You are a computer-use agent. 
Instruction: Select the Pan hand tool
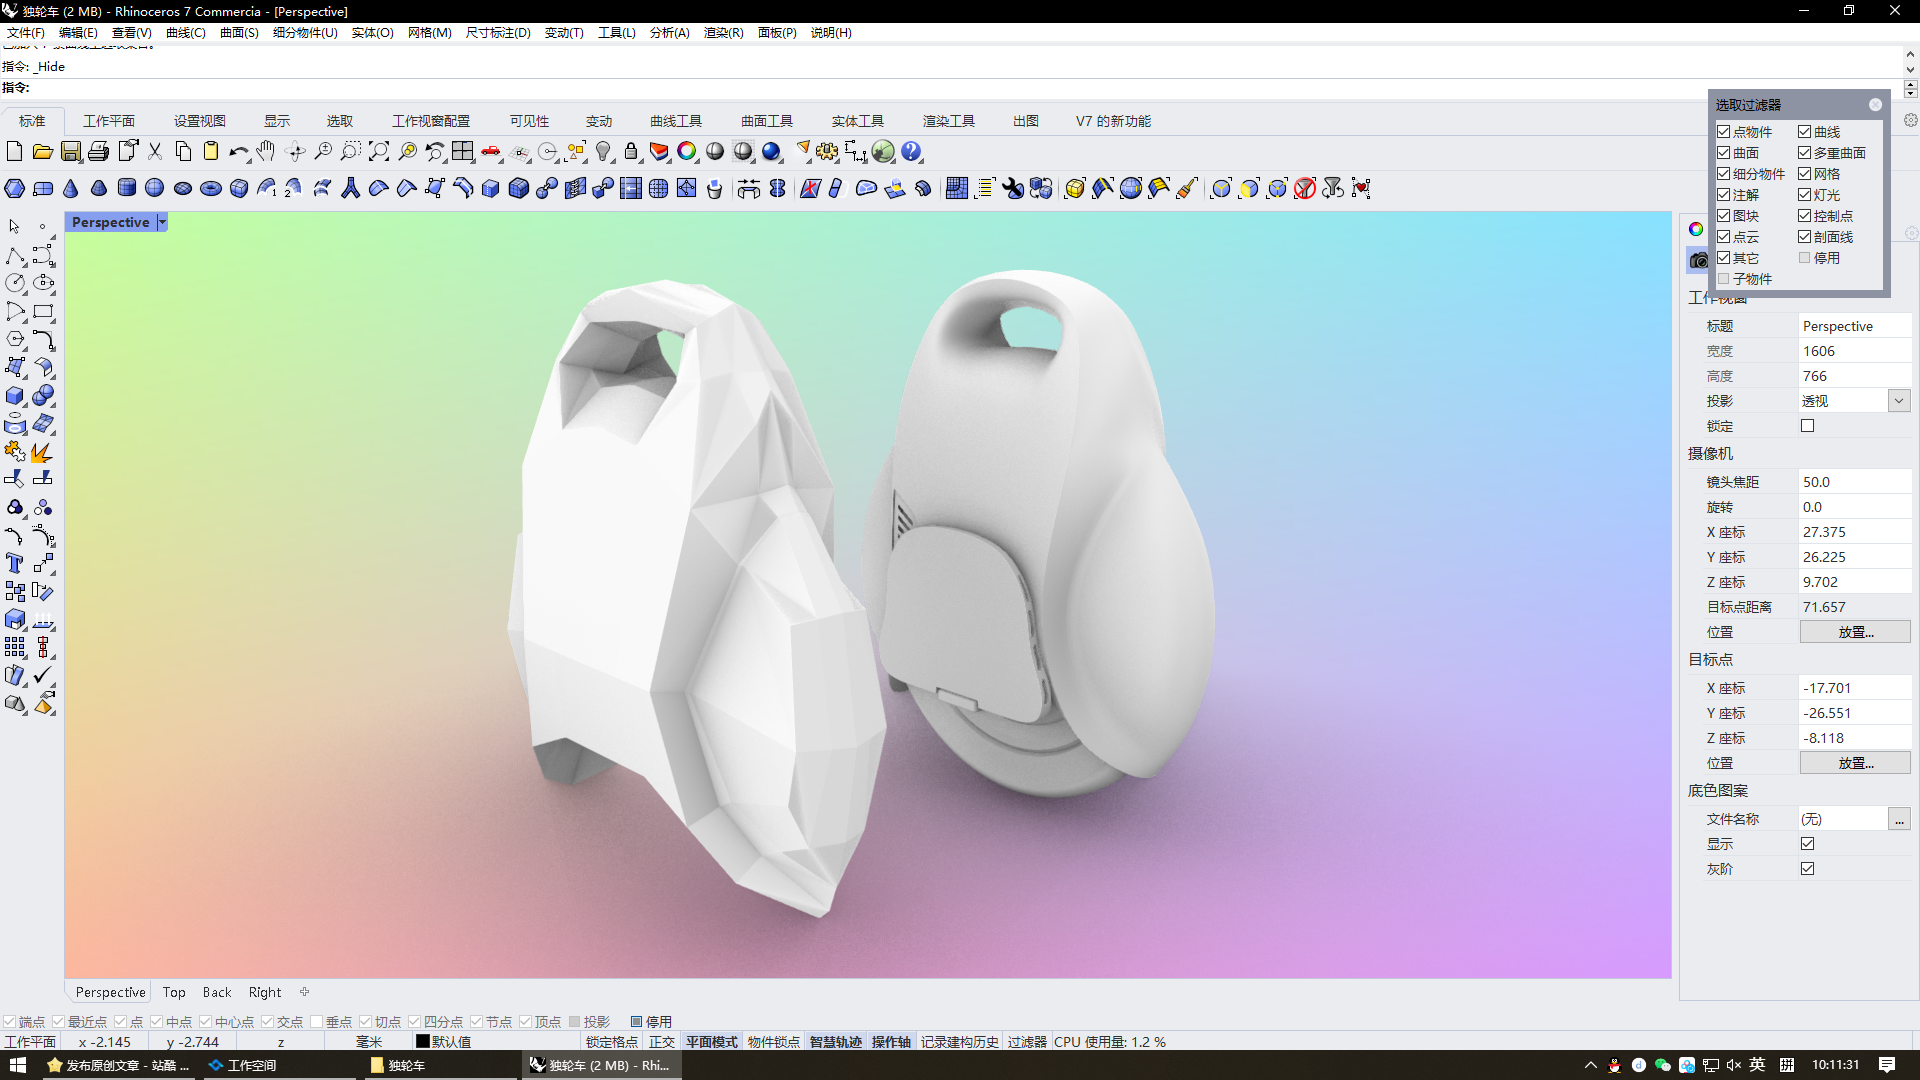point(265,152)
